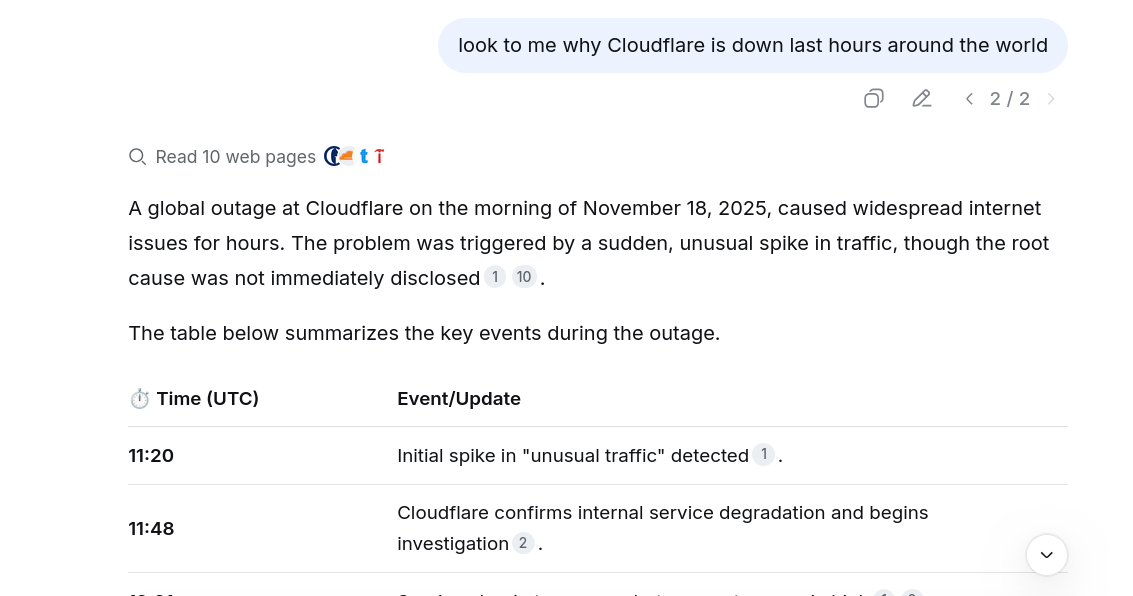Copy the user message with copy icon
This screenshot has width=1133, height=596.
(x=874, y=98)
